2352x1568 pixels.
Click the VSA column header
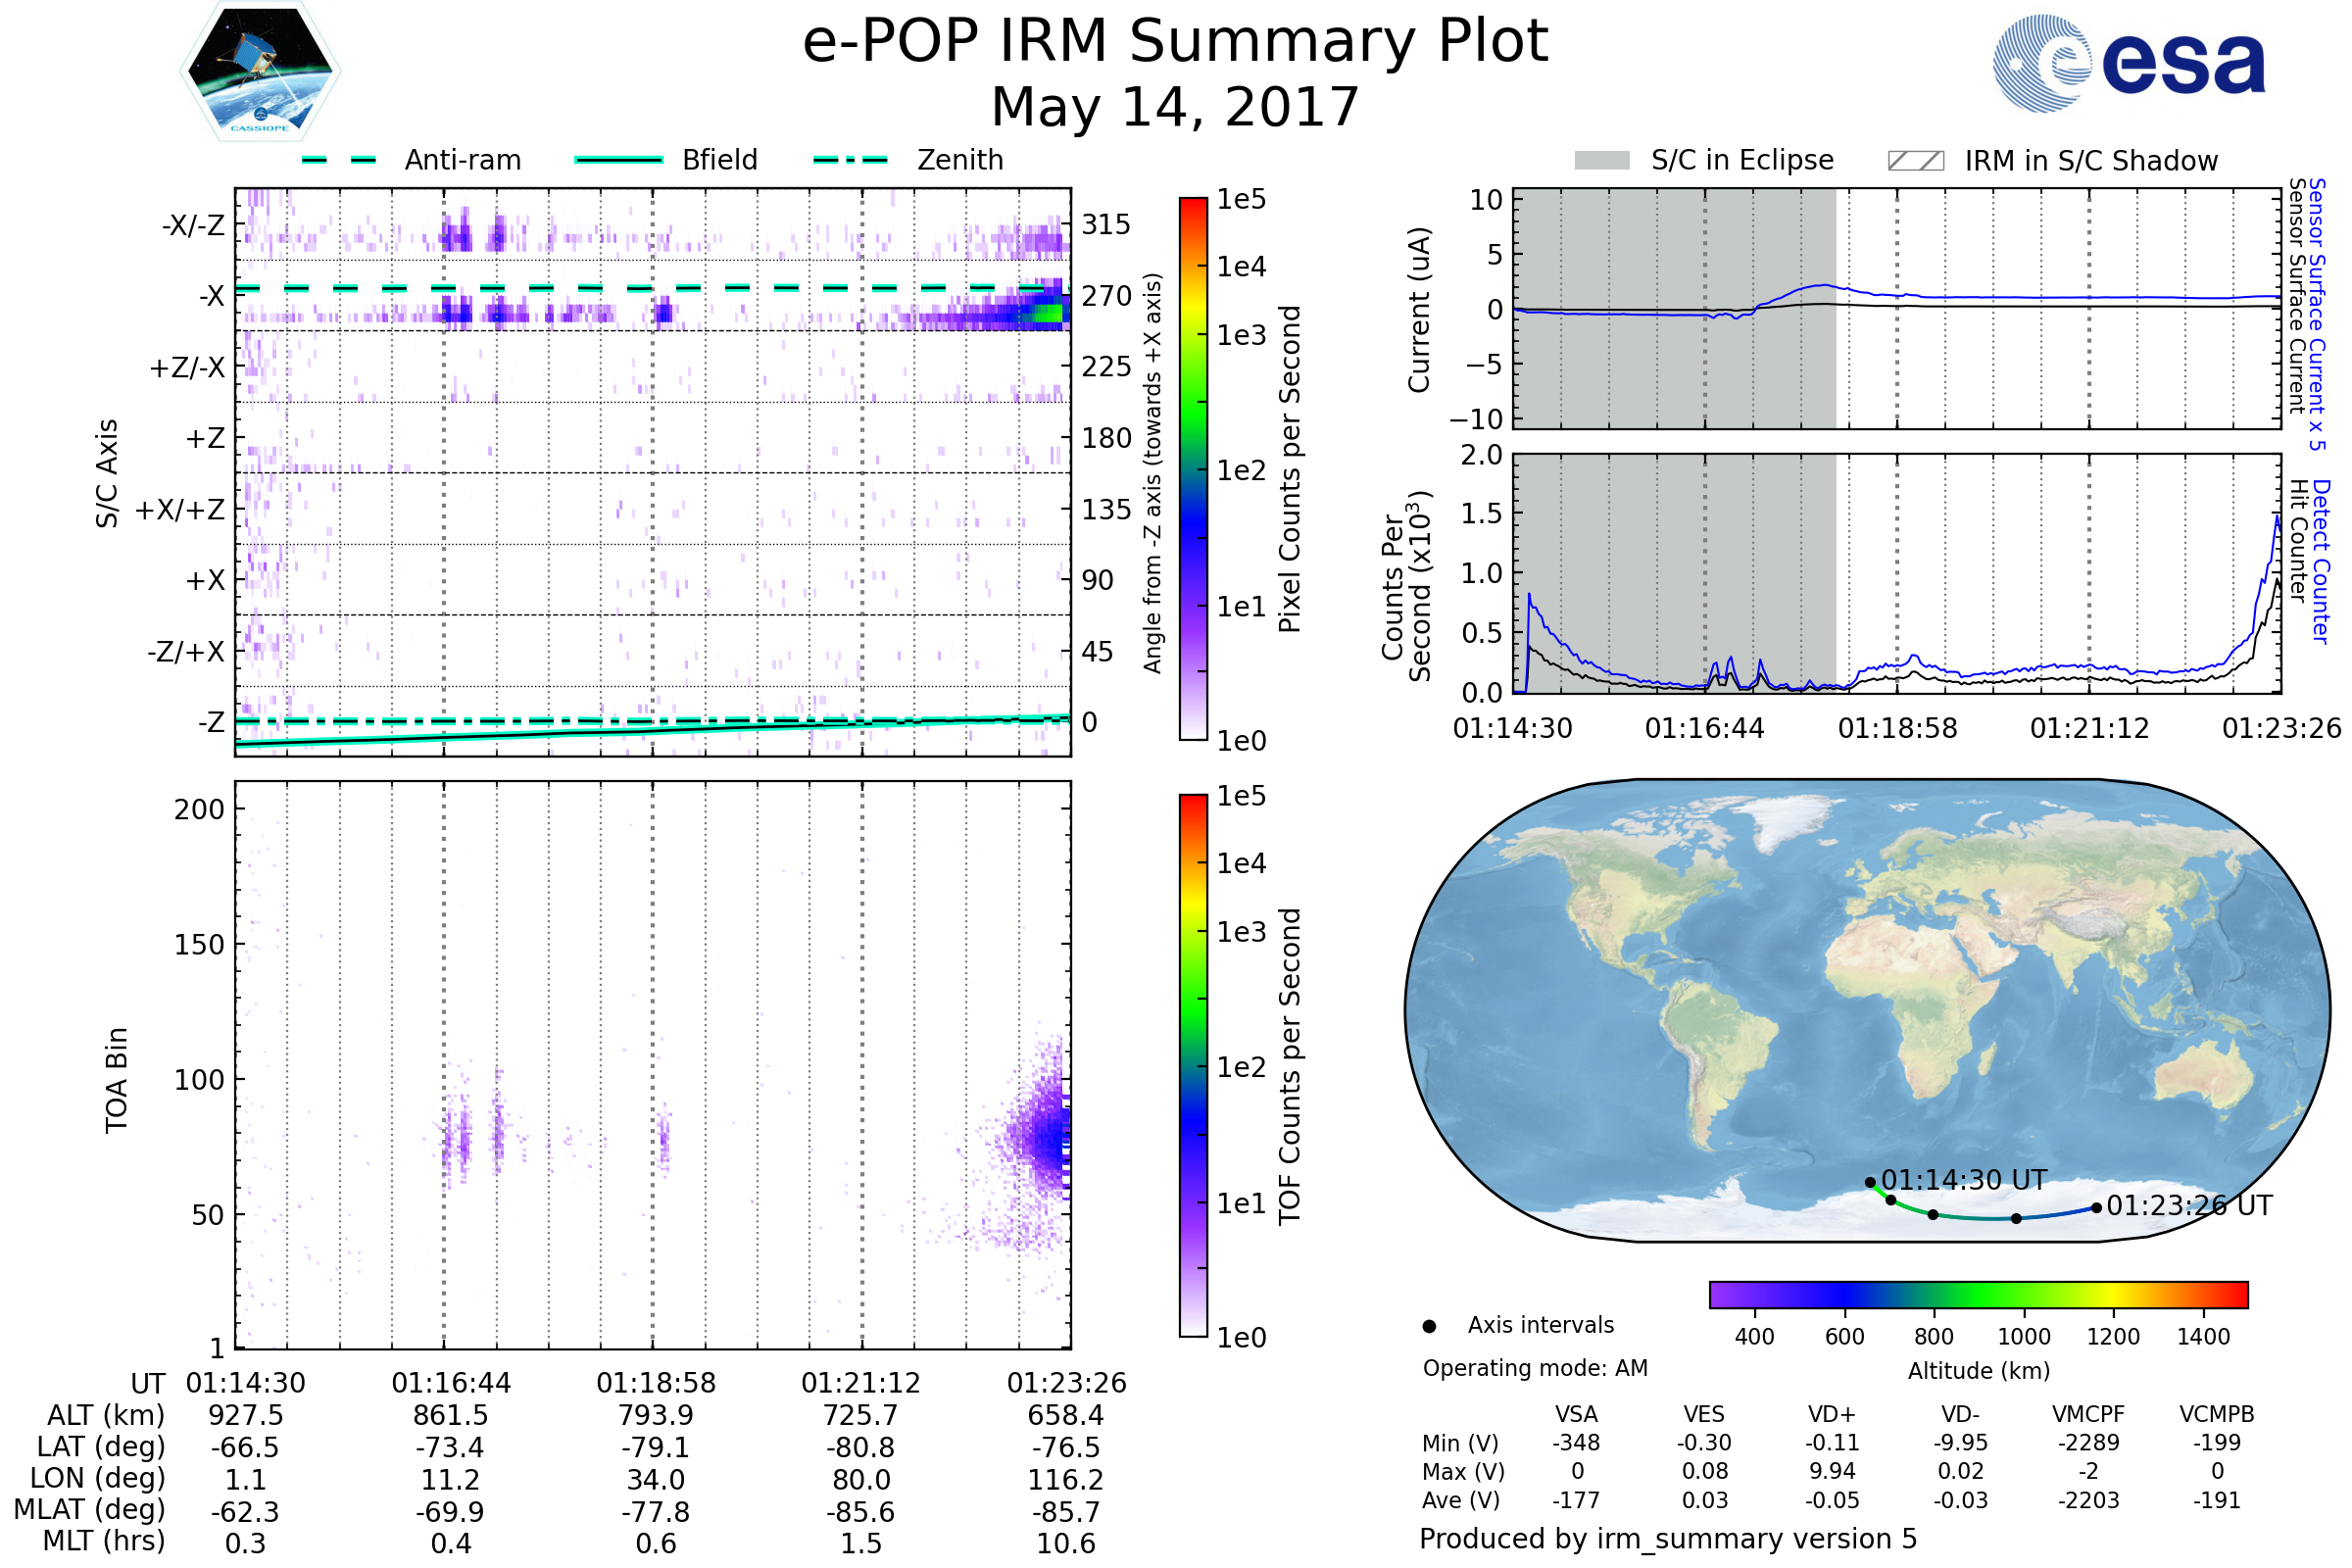coord(1576,1414)
